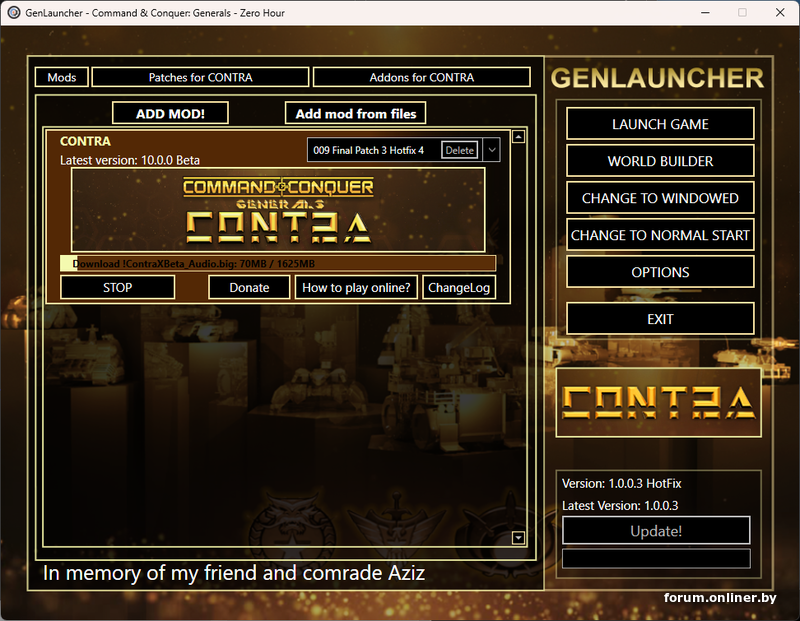Click Add mod from files
Viewport: 800px width, 621px height.
pos(356,113)
